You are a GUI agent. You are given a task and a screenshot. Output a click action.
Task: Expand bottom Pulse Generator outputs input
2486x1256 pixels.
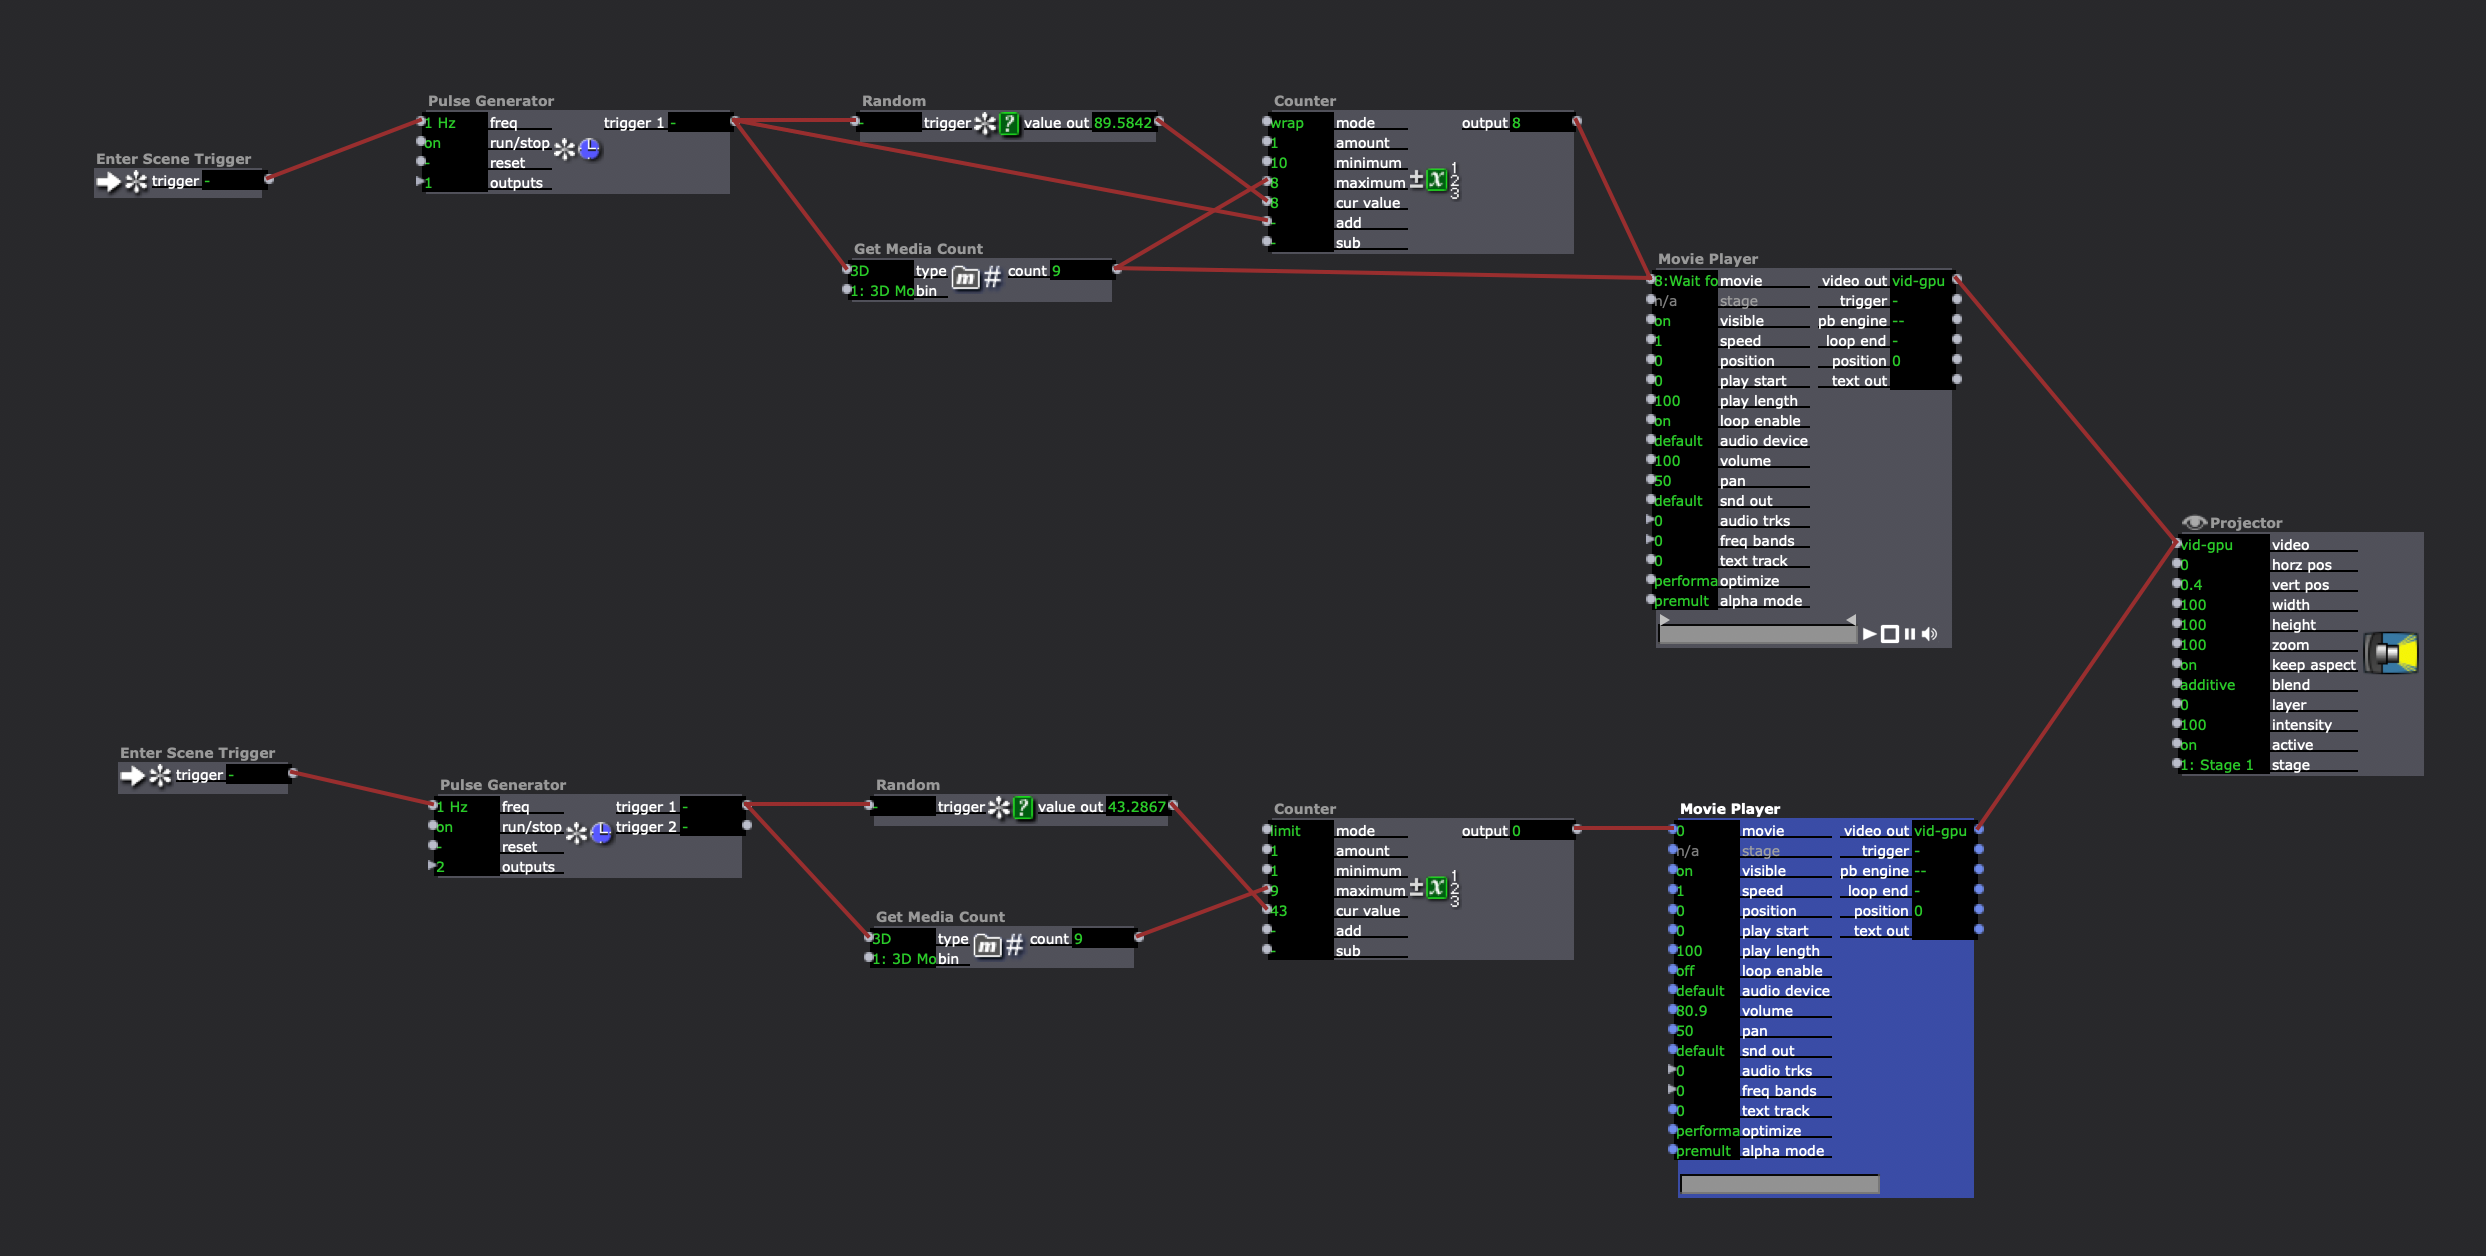point(432,866)
